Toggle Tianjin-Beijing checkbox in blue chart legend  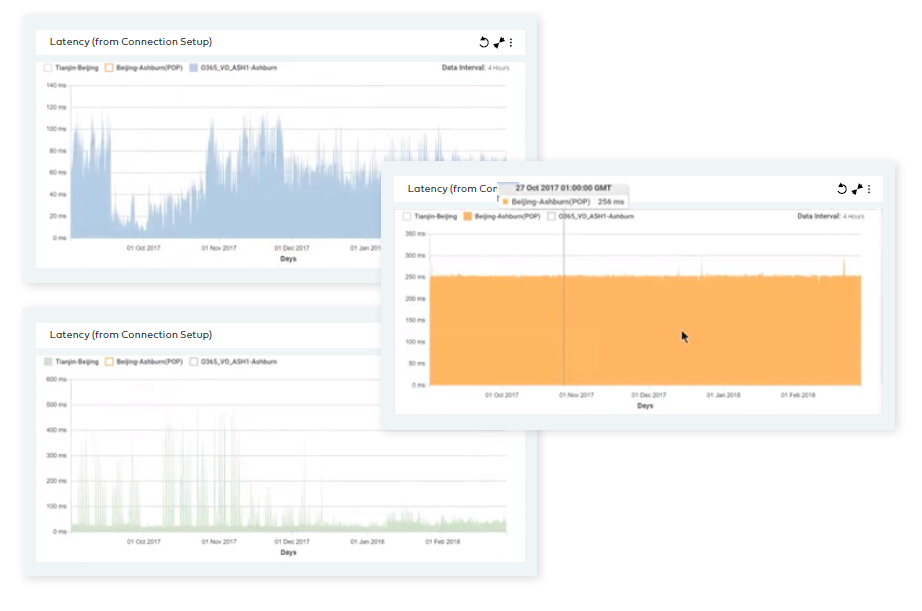point(48,68)
